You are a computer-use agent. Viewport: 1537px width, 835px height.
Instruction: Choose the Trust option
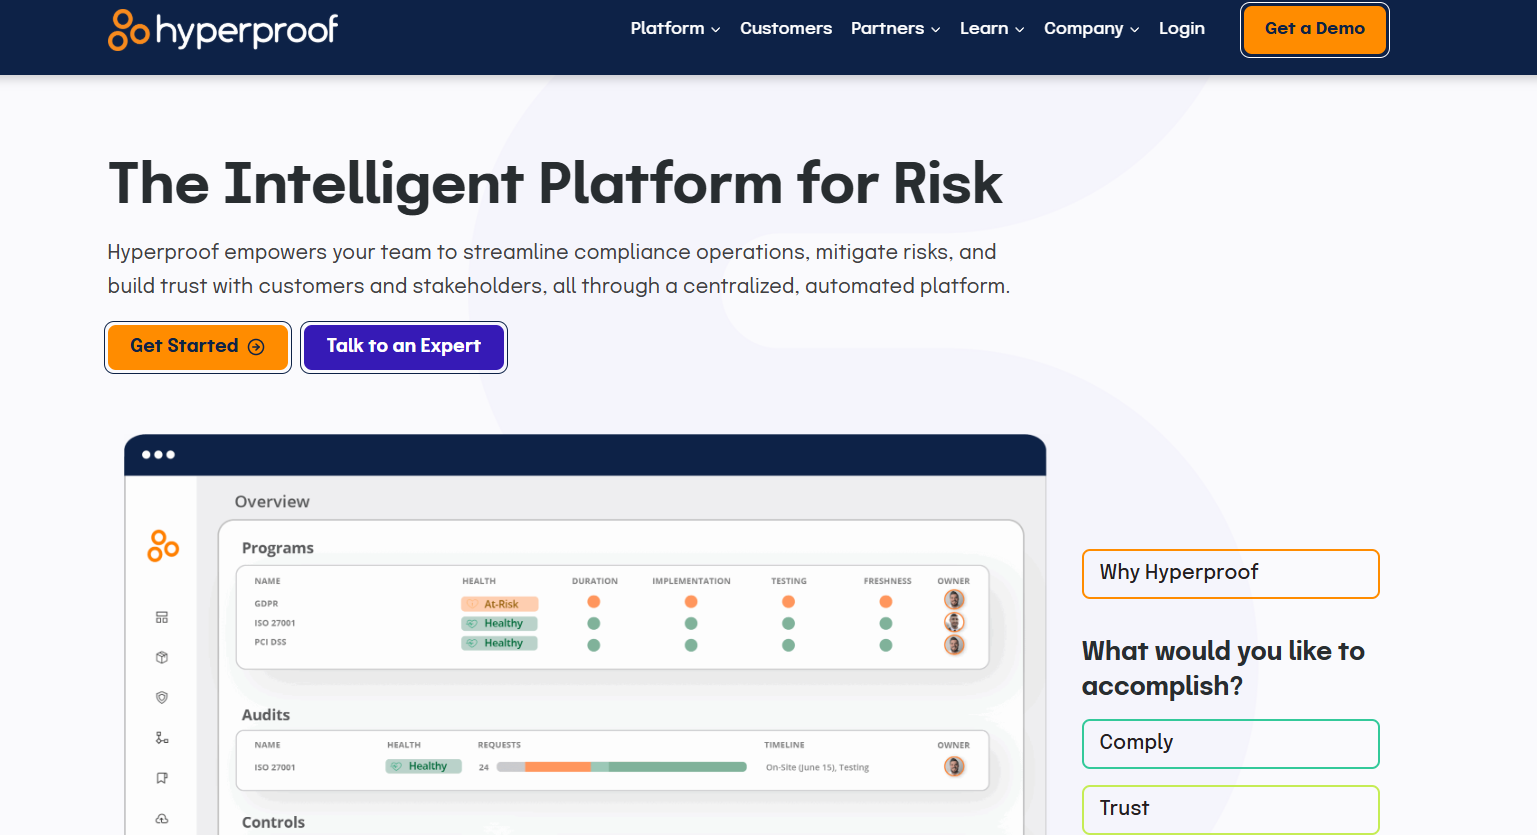pos(1231,809)
